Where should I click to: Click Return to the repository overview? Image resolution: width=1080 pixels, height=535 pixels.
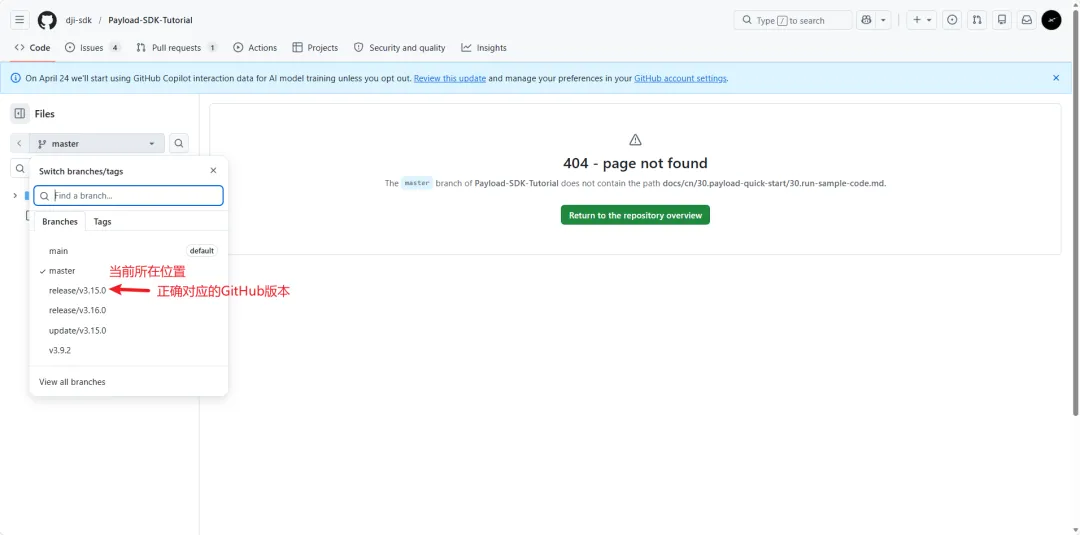(635, 215)
